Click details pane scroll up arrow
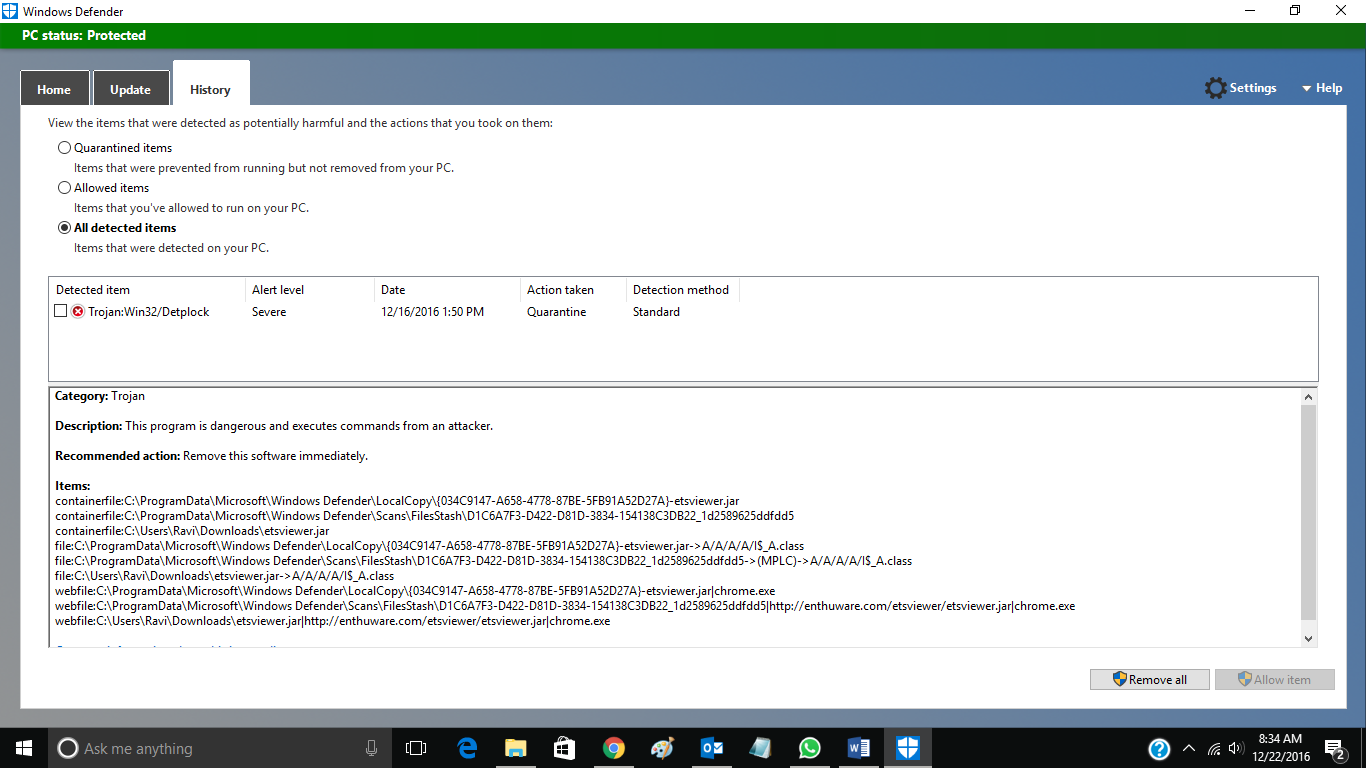Screen dimensions: 1366x768 (1309, 397)
